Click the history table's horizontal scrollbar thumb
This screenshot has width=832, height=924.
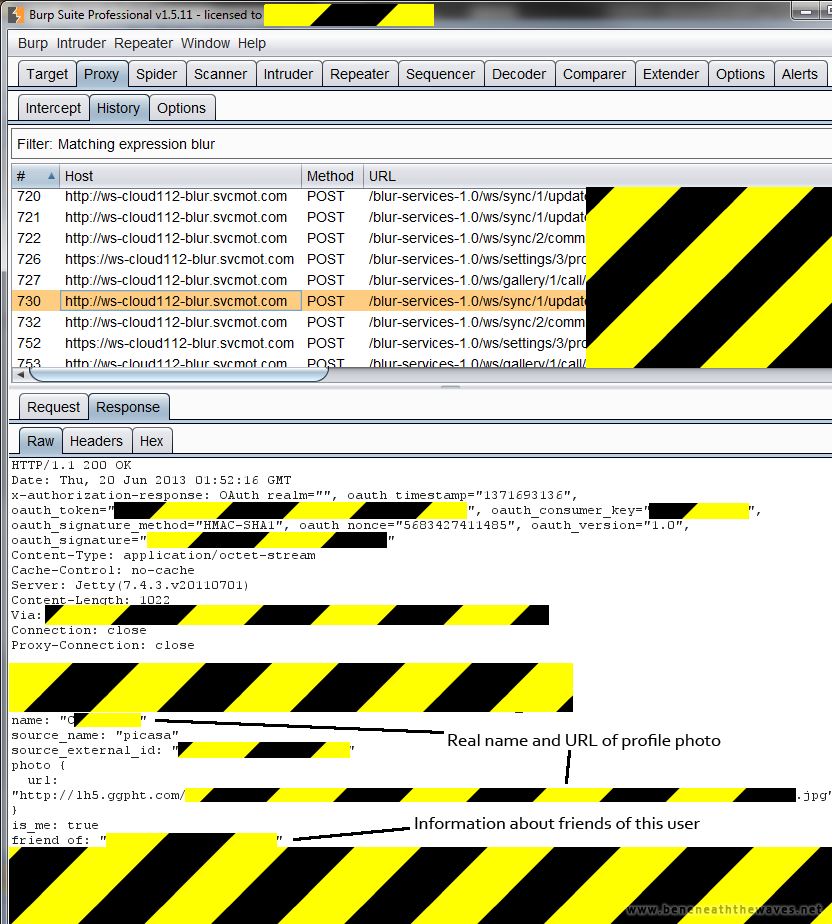[x=178, y=374]
